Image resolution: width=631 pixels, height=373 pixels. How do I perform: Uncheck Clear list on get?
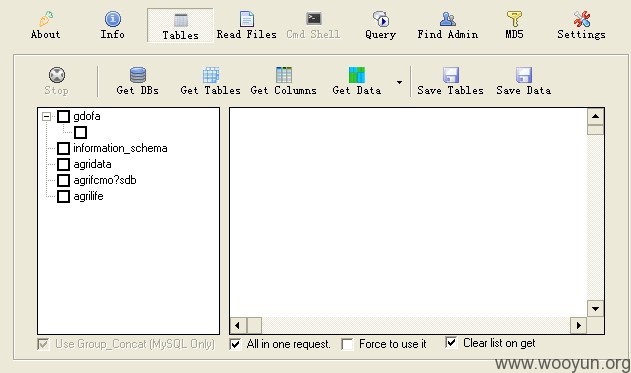[x=452, y=343]
